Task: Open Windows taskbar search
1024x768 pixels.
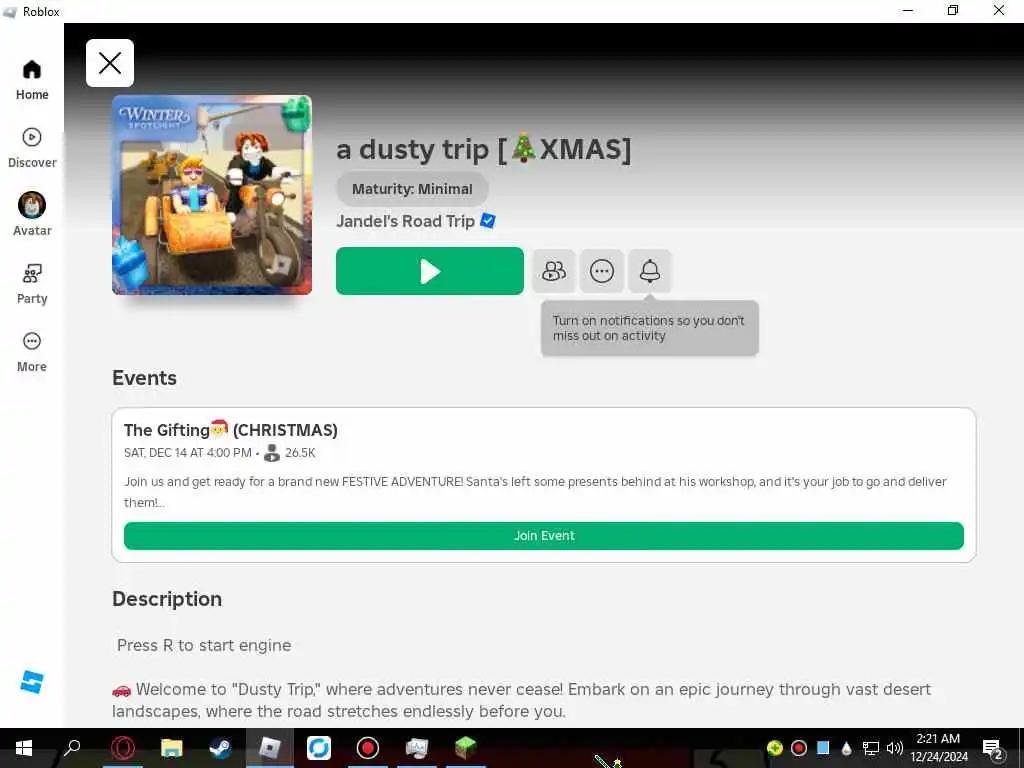Action: (x=72, y=748)
